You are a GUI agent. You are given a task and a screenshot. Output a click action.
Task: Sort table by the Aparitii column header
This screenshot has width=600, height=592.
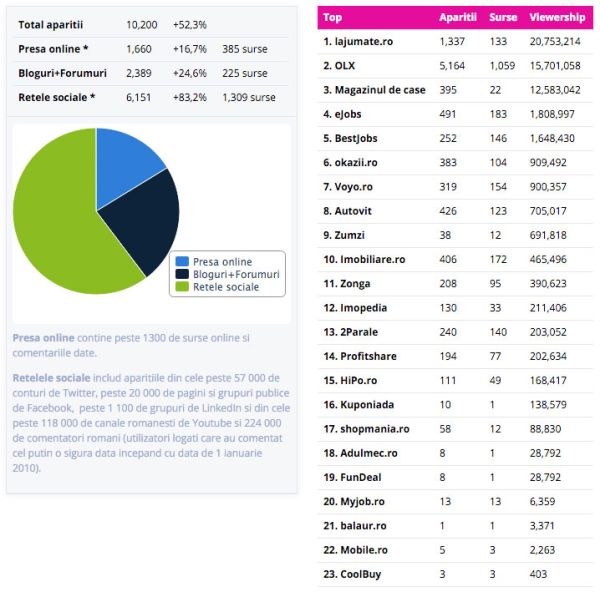click(x=458, y=18)
